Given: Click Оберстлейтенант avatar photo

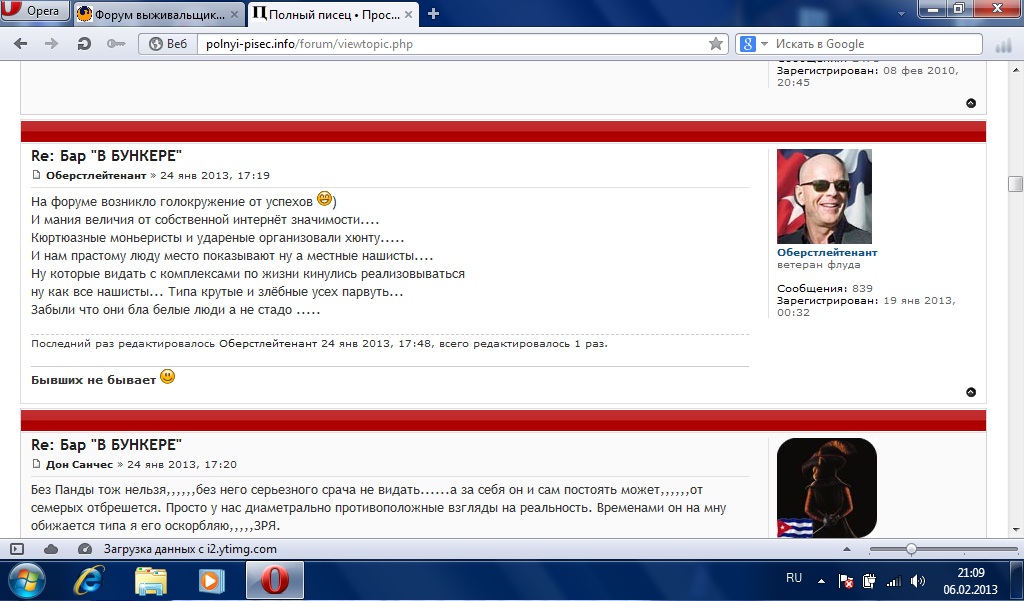Looking at the screenshot, I should (824, 196).
